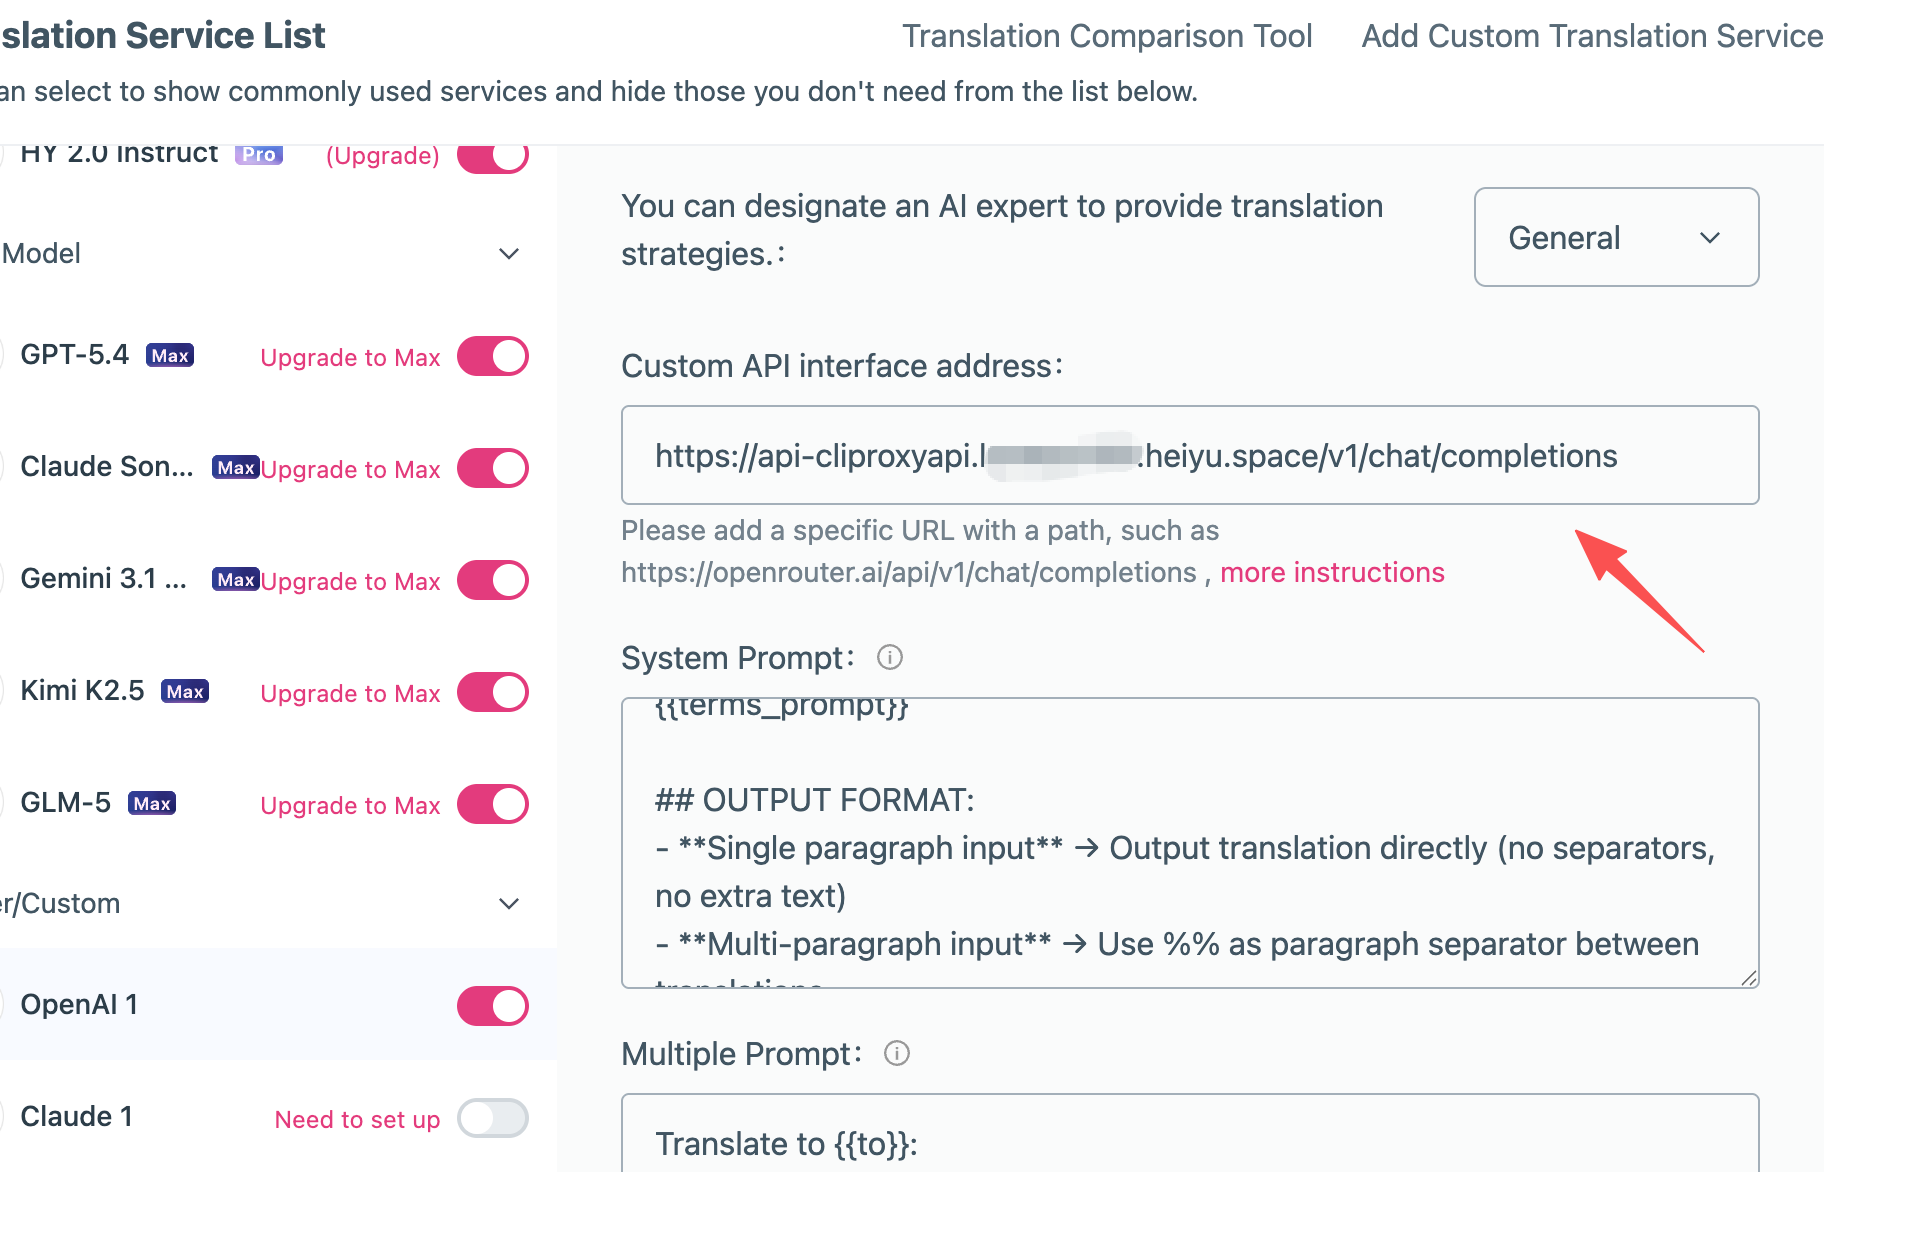Open the Translation Comparison Tool tab
Viewport: 1924px width, 1238px height.
(1107, 36)
